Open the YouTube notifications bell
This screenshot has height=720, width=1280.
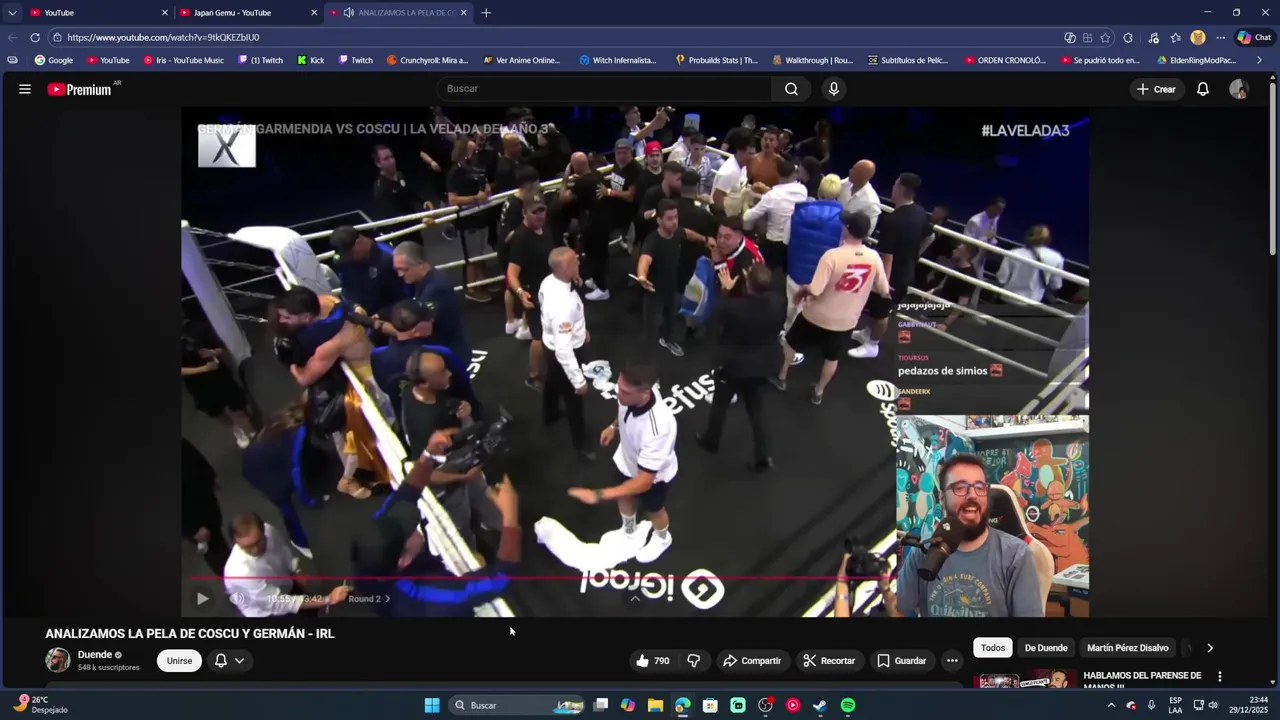point(1203,89)
